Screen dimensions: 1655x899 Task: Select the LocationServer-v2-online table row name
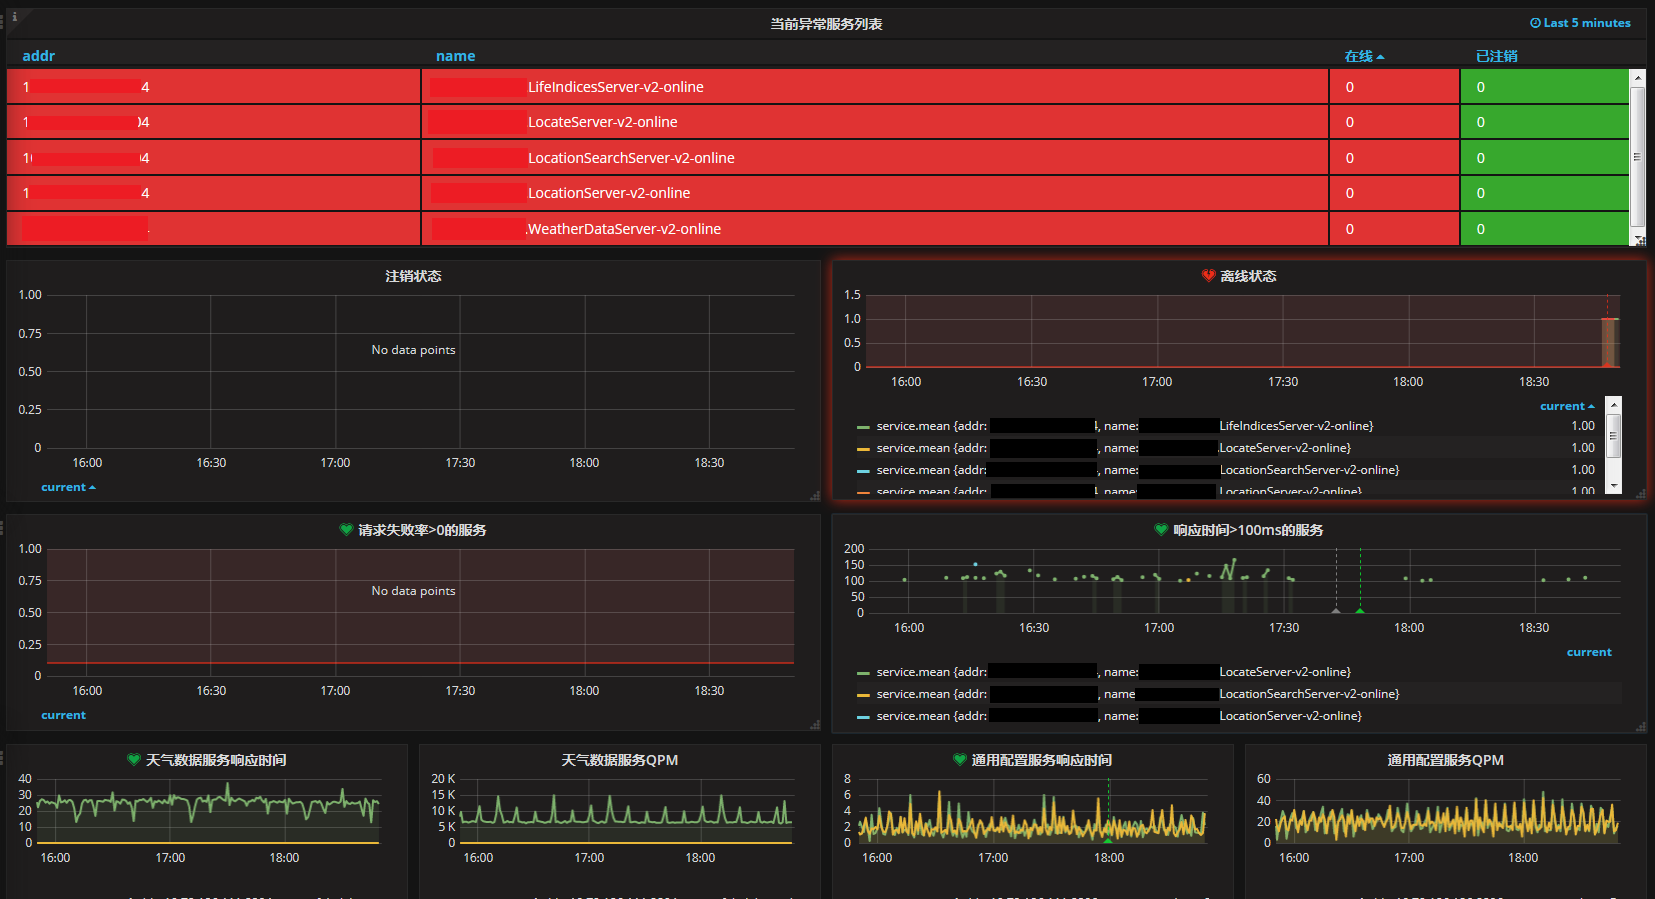coord(609,193)
